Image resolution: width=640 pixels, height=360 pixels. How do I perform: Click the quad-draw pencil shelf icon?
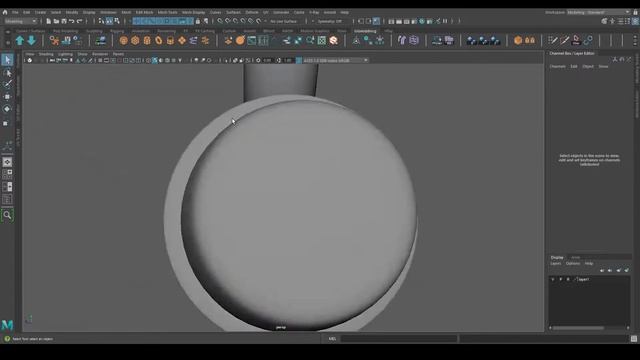(x=553, y=40)
